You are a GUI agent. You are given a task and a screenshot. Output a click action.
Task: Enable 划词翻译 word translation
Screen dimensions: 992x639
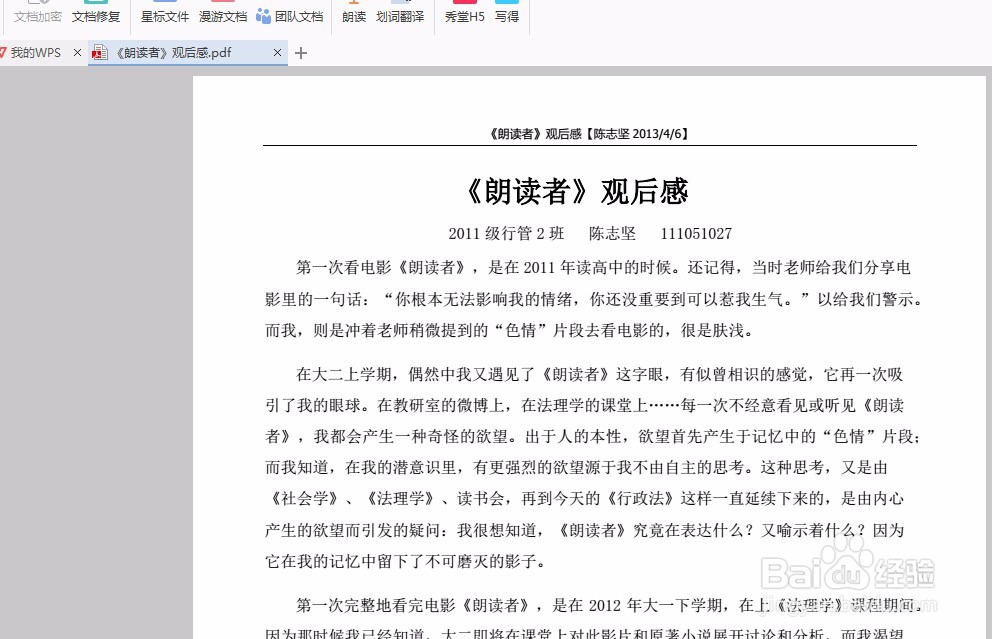coord(400,13)
